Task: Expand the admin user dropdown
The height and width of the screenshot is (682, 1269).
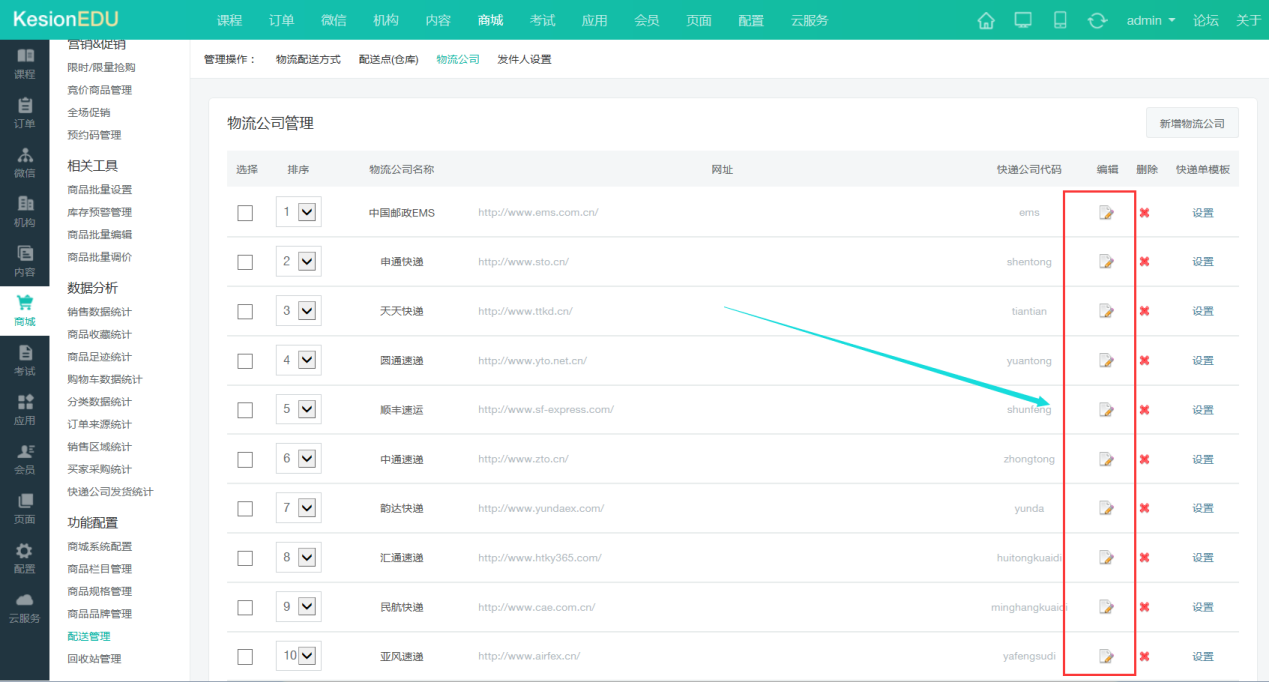Action: click(1151, 20)
